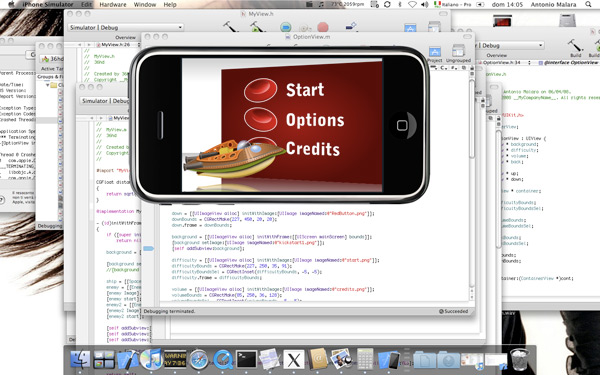Open Spotlight search in the menu bar
600x375 pixels.
(x=588, y=4)
